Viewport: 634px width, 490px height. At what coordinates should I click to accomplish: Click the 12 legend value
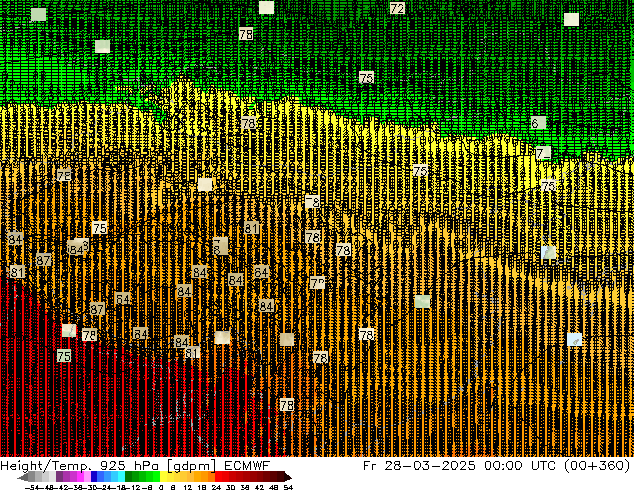tap(188, 487)
